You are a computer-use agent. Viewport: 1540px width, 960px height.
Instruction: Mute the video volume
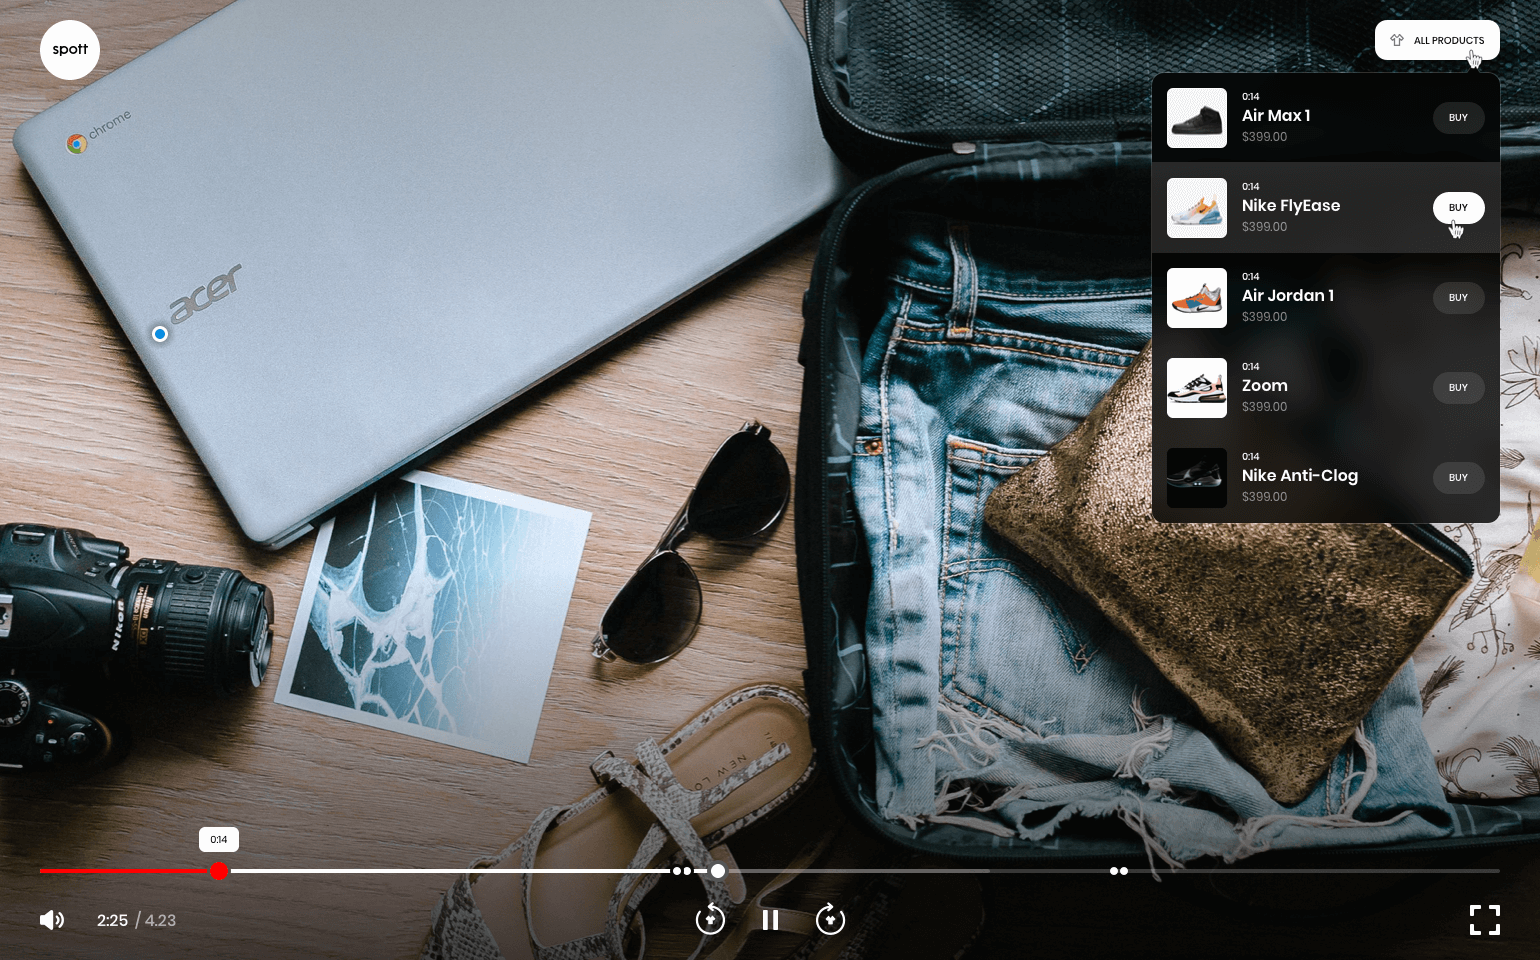click(x=52, y=920)
